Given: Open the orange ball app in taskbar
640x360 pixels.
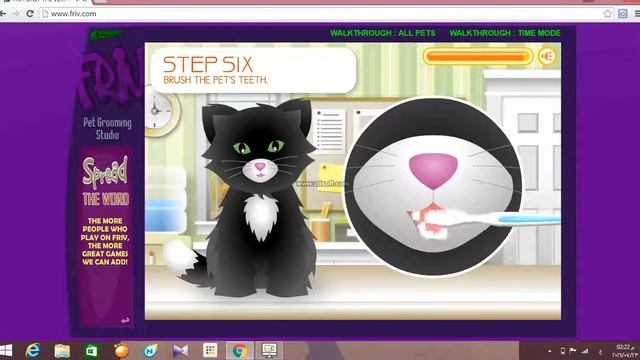Looking at the screenshot, I should (121, 351).
